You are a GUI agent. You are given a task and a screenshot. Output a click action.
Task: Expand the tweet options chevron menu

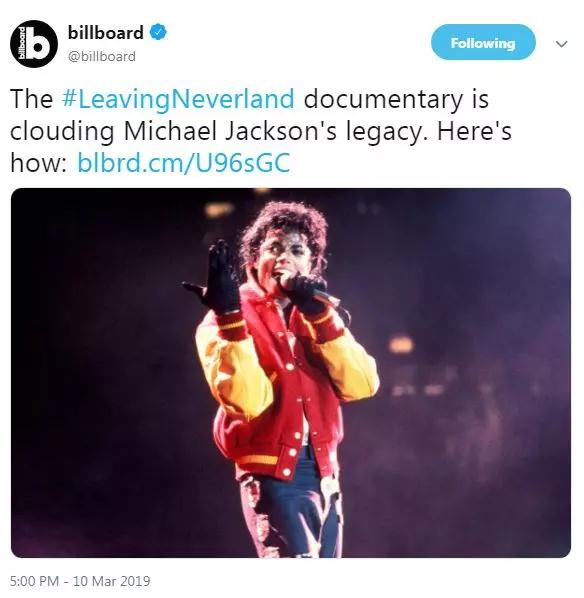561,44
